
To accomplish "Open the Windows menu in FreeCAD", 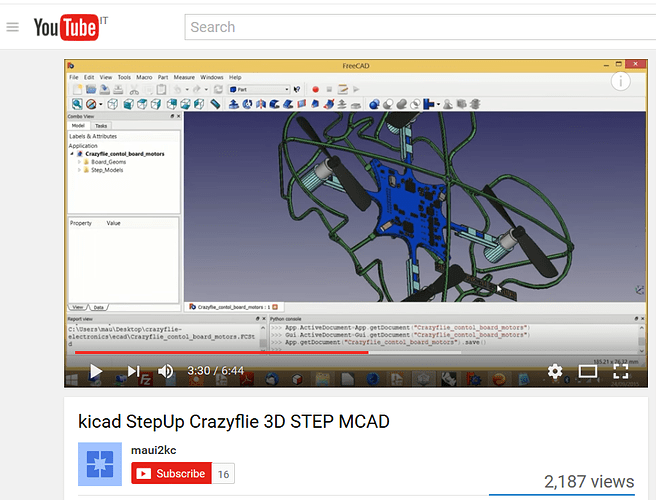I will (x=212, y=77).
